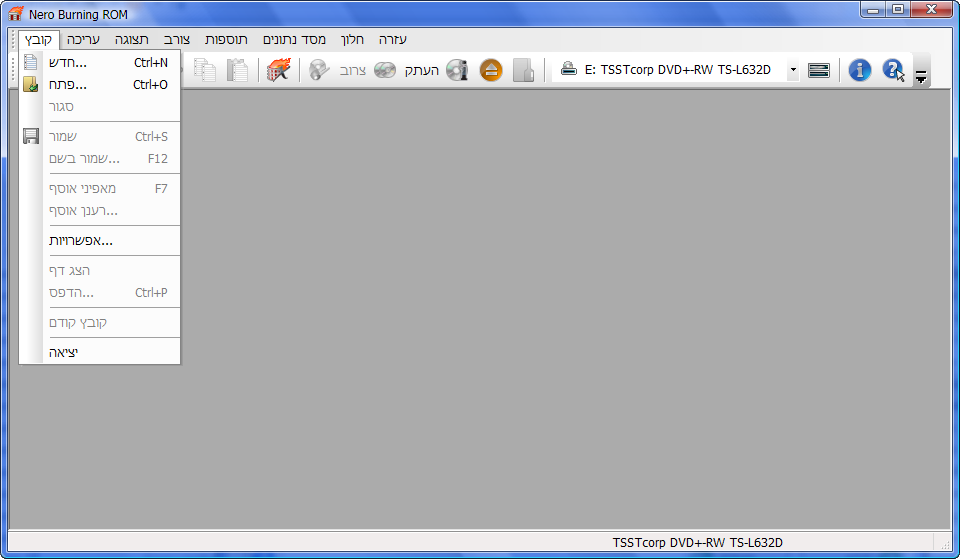
Task: Click the status bar text TSSTcorp DVD+-RW TS-L632D
Action: coord(697,542)
